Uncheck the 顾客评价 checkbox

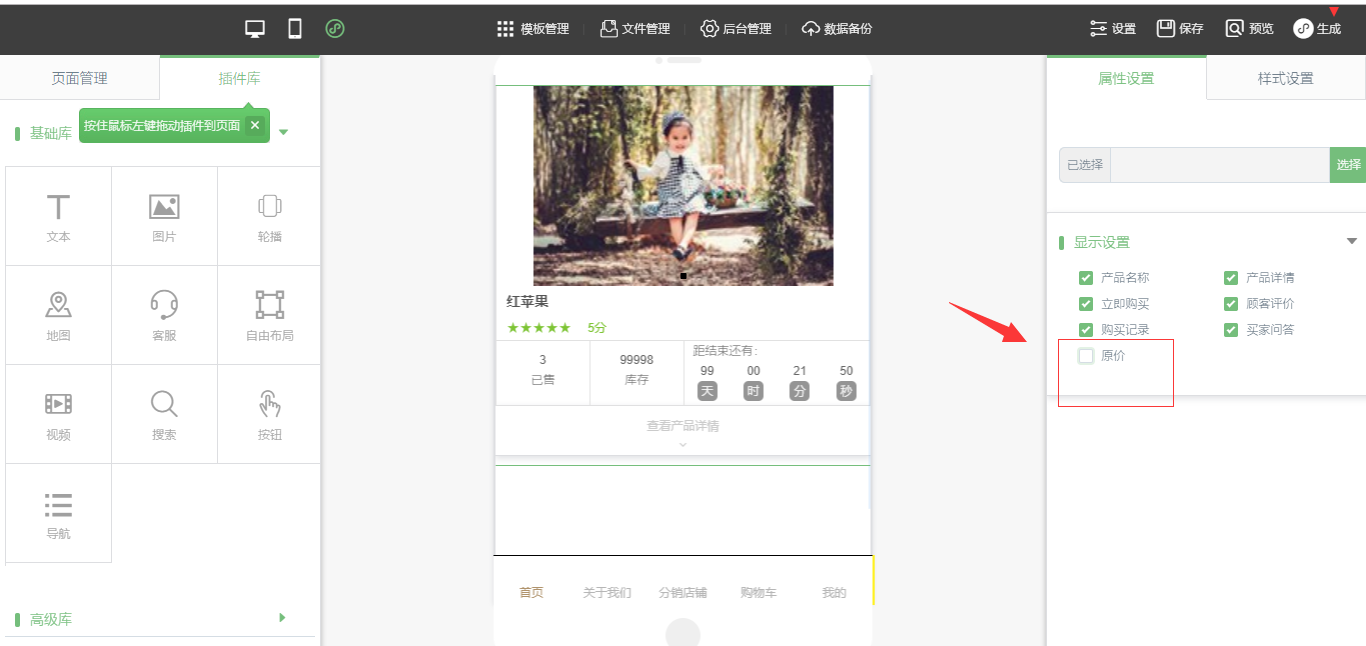(x=1231, y=304)
